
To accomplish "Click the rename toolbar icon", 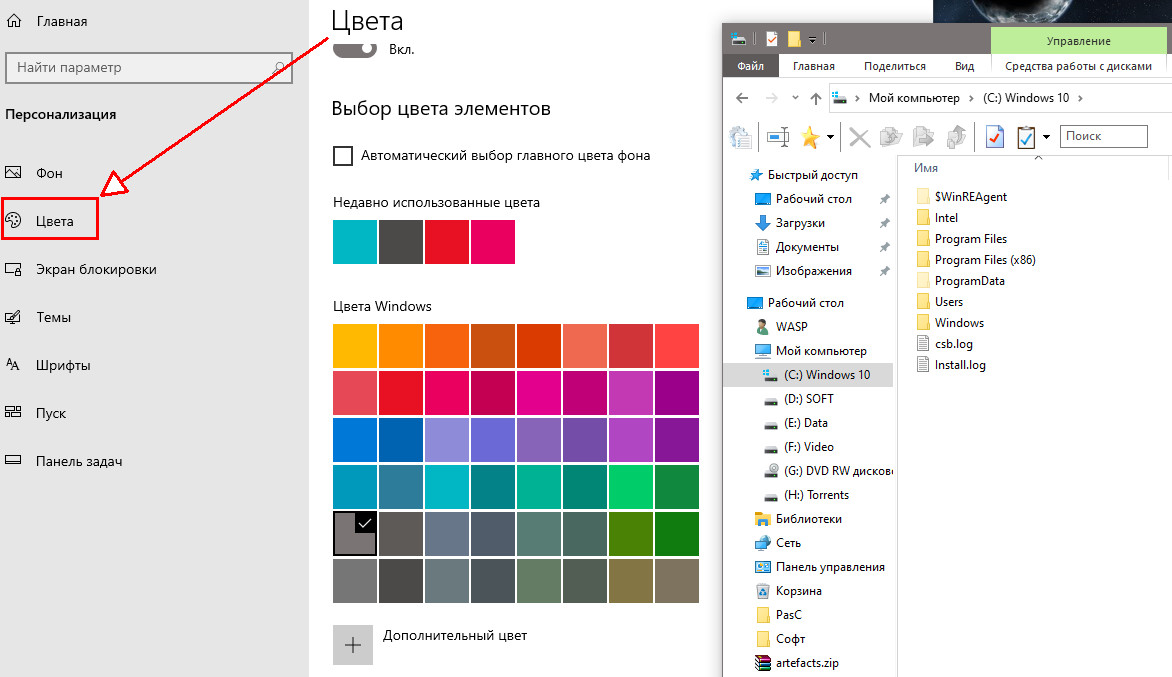I will click(x=778, y=137).
